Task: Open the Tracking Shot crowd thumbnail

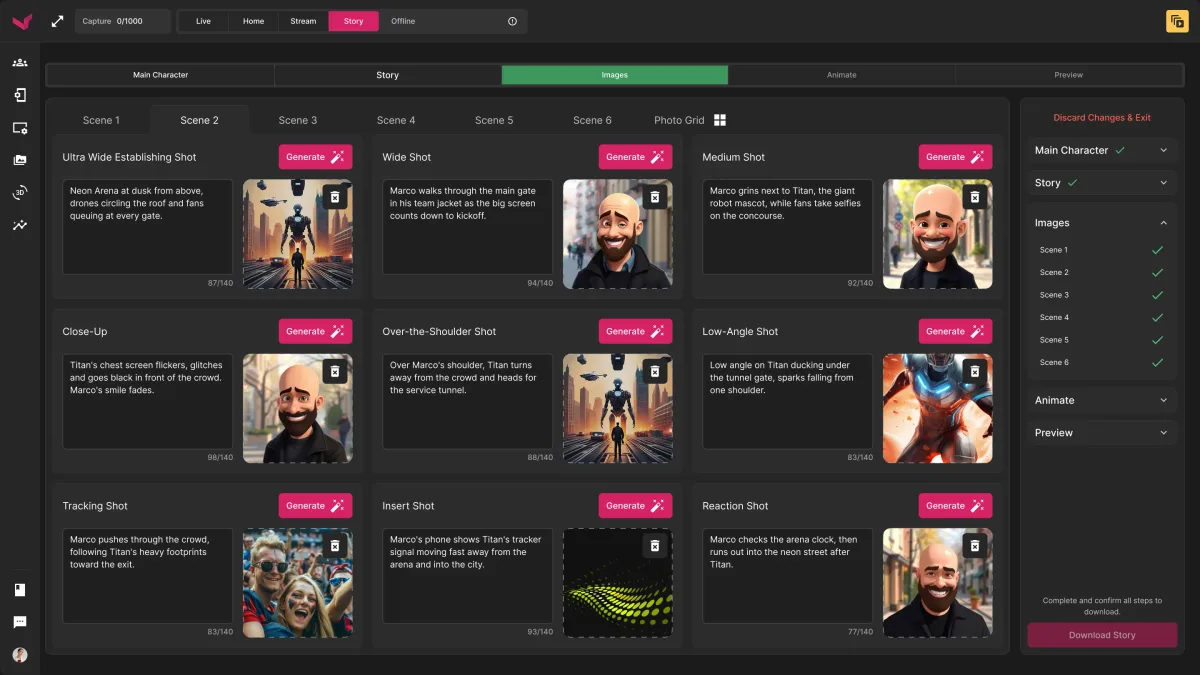Action: click(x=298, y=583)
